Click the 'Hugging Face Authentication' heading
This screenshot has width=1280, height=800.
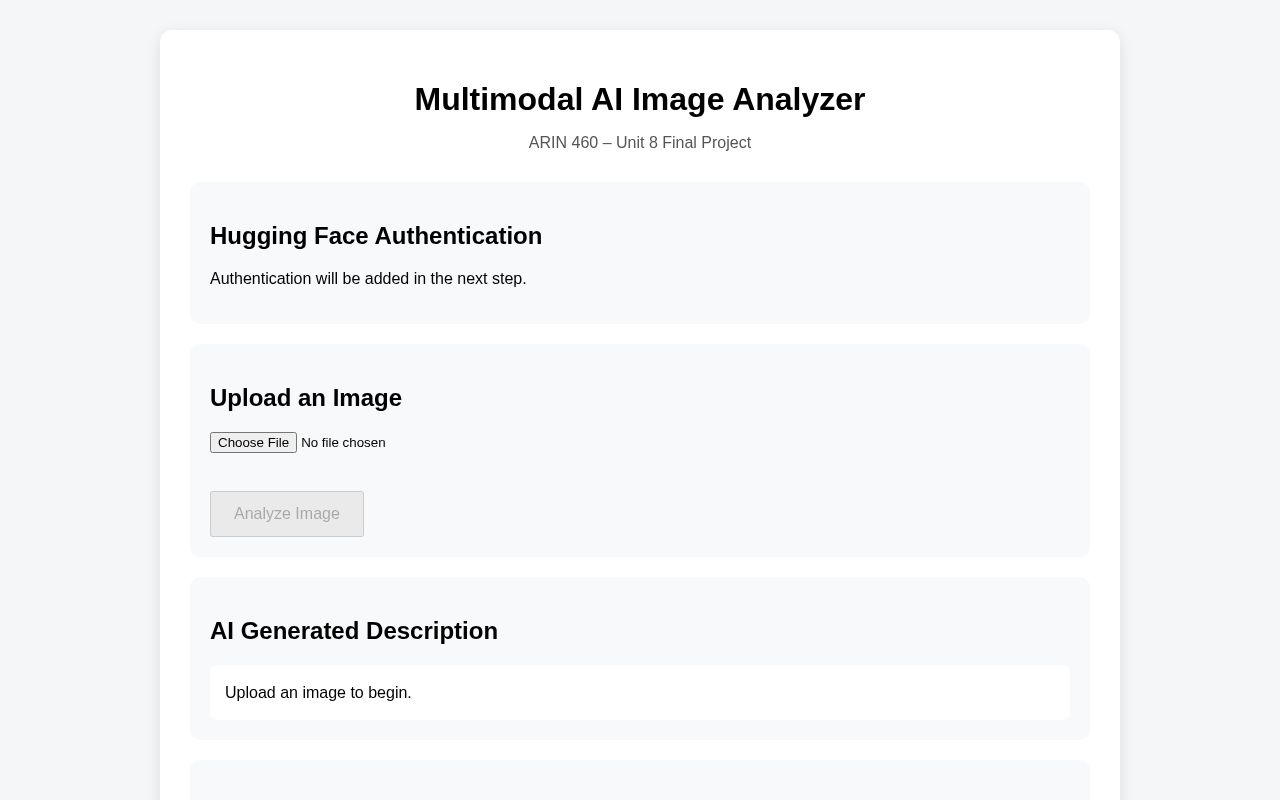tap(376, 236)
